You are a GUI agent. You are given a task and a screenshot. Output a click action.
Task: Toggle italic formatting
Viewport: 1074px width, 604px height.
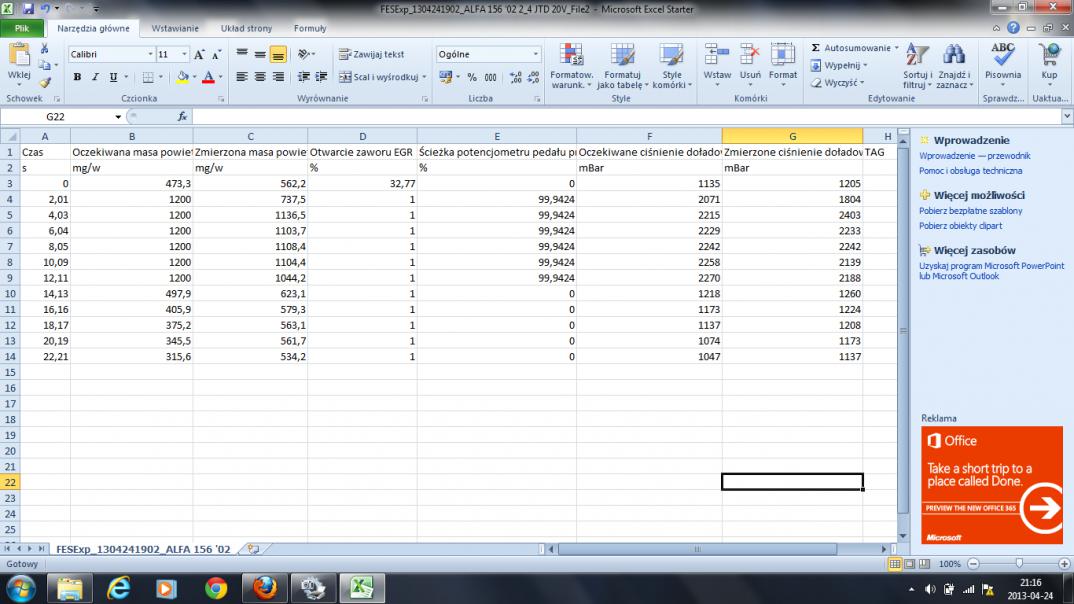click(95, 77)
